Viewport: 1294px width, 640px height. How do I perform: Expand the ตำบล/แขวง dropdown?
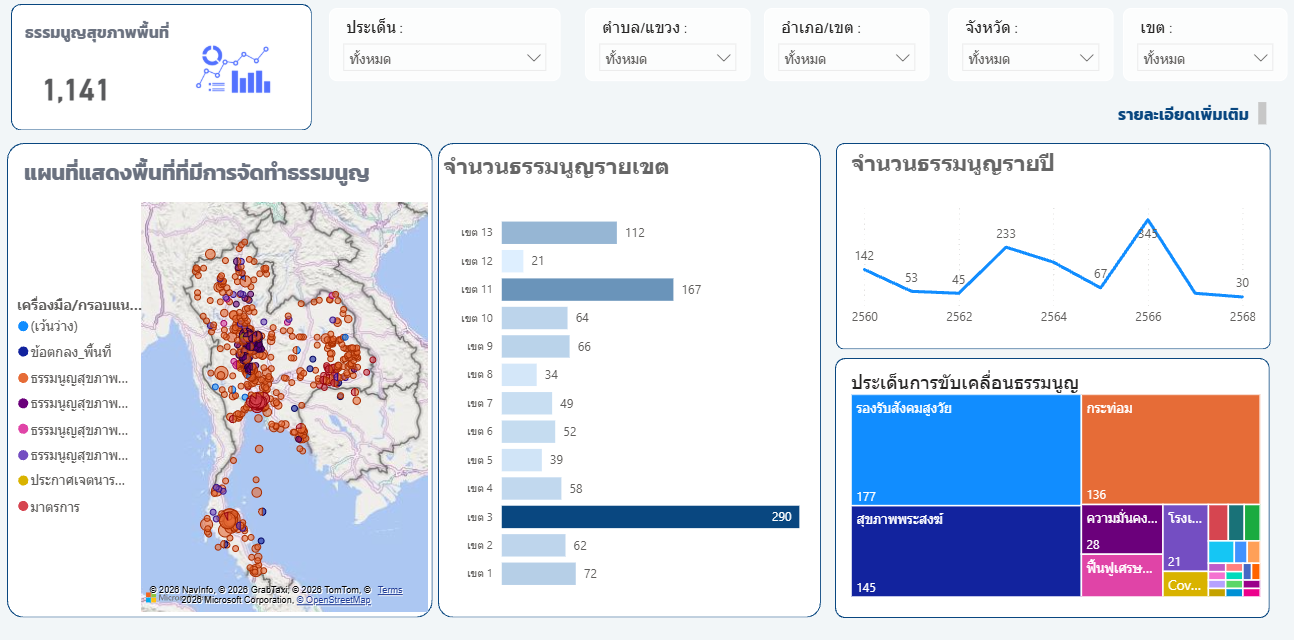coord(667,58)
